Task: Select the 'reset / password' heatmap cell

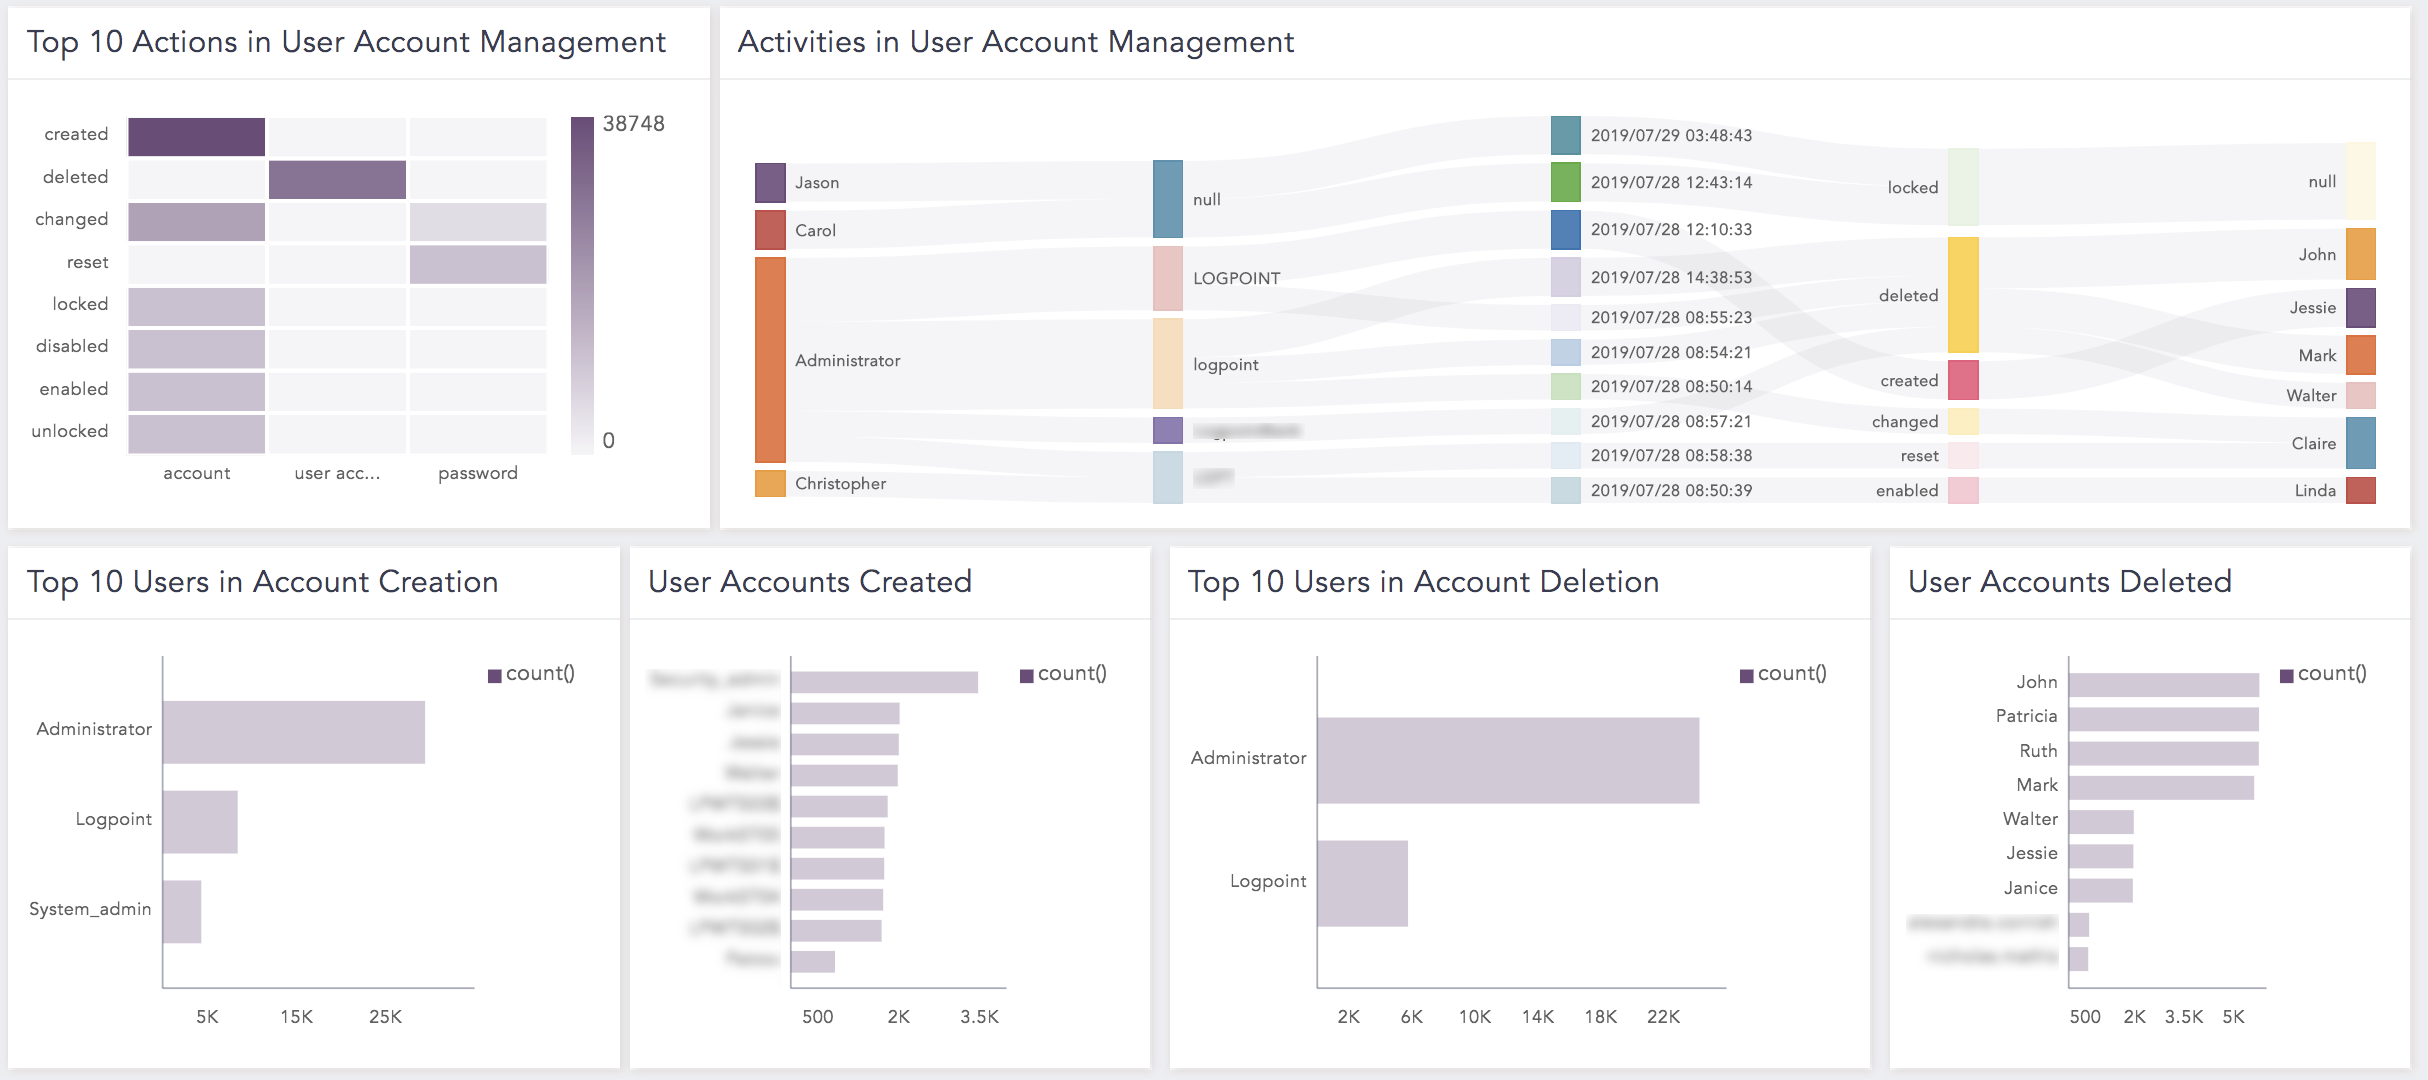Action: tap(478, 261)
